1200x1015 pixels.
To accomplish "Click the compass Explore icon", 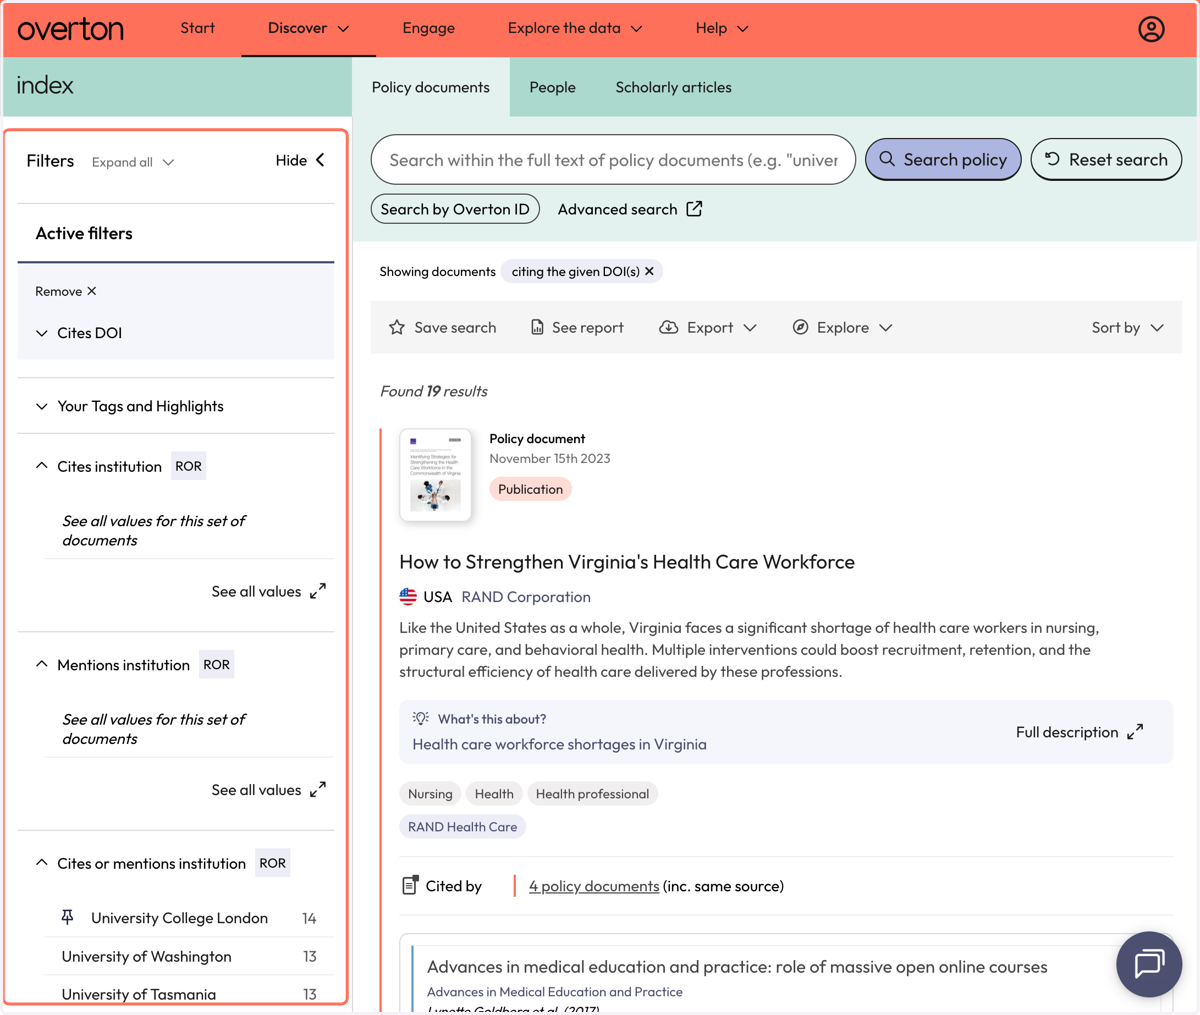I will point(800,327).
